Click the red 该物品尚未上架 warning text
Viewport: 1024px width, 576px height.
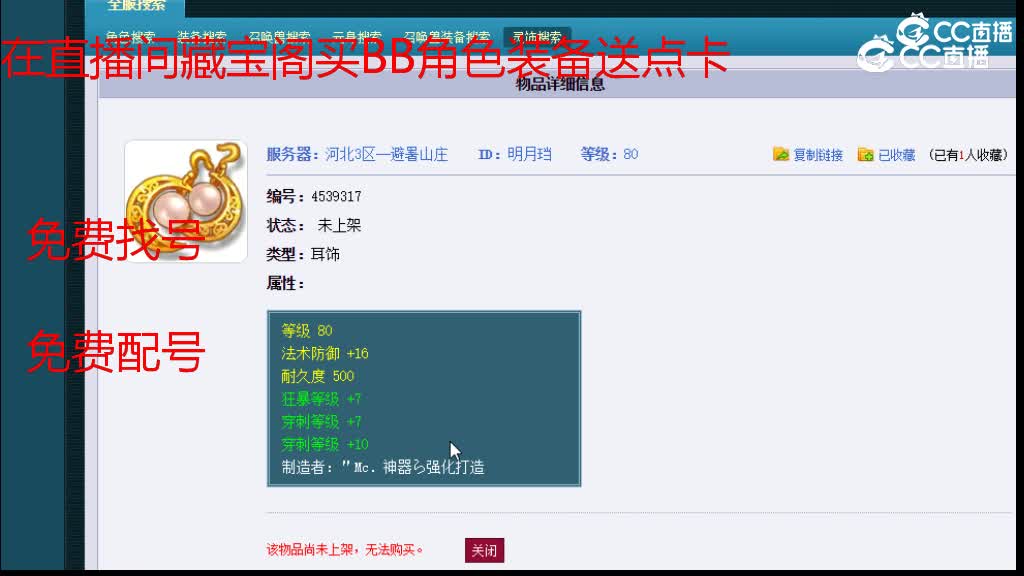coord(345,549)
